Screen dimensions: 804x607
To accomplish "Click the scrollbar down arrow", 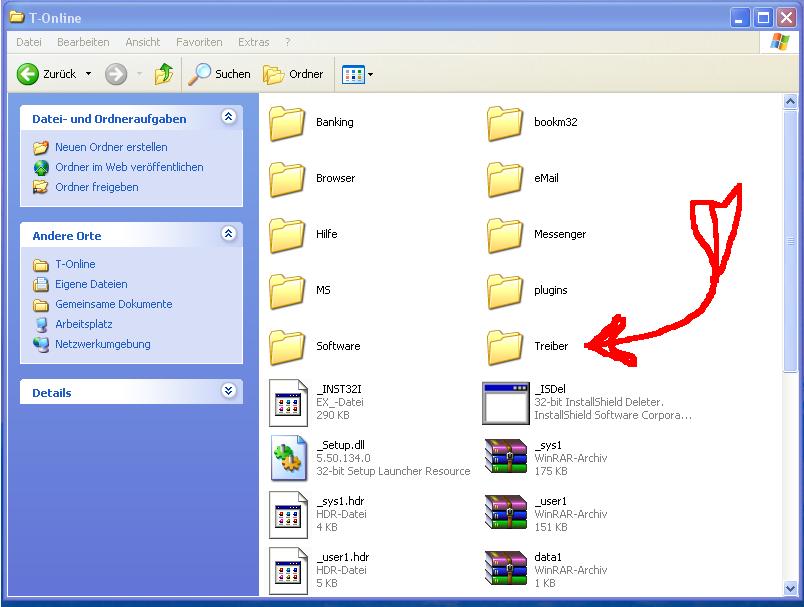I will [x=790, y=589].
